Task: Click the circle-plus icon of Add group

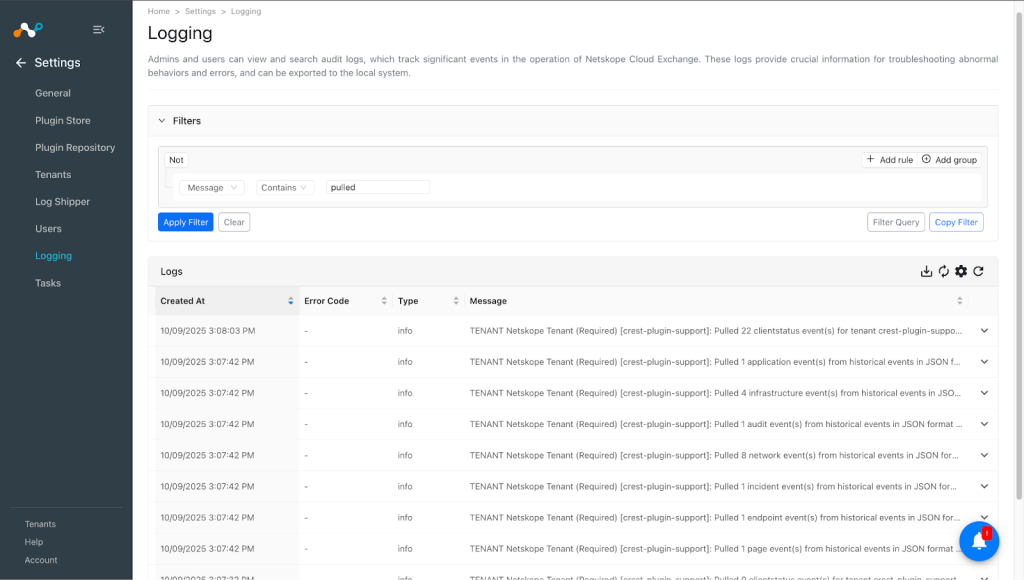Action: pos(926,159)
